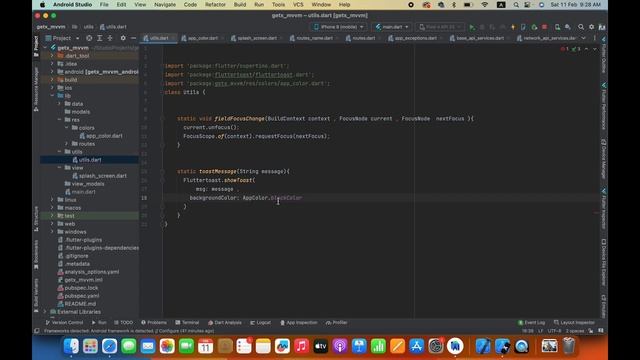Select README.md in the project tree
The image size is (640, 360).
77,304
